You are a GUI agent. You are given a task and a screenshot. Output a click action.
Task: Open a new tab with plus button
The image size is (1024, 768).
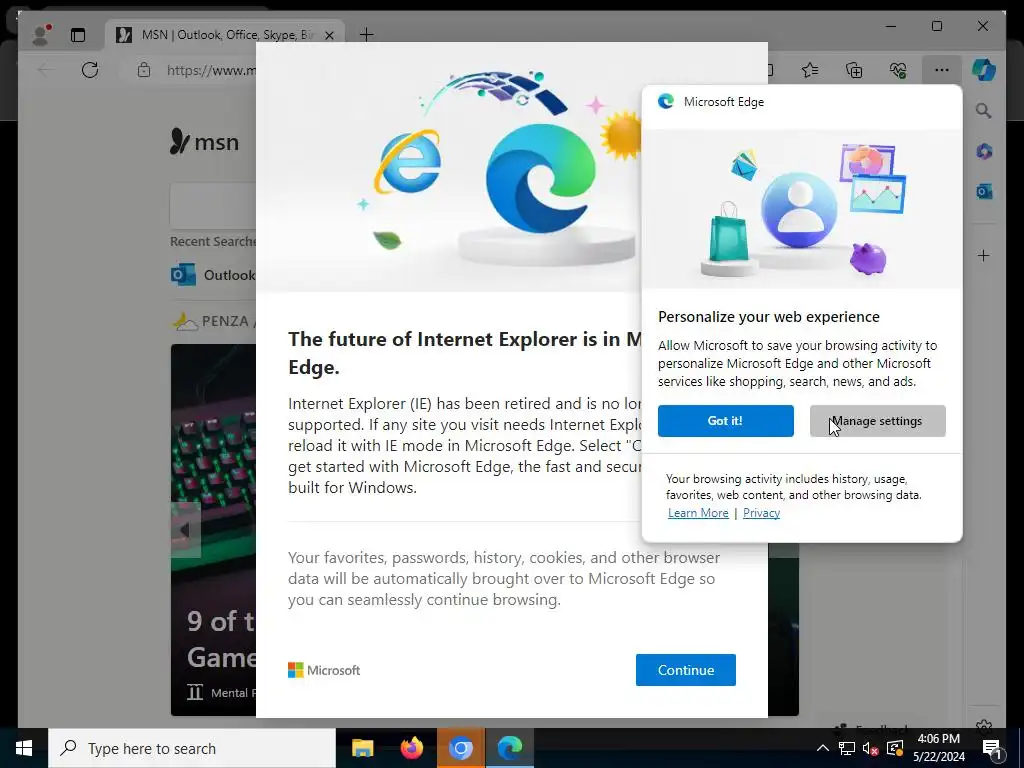click(366, 35)
